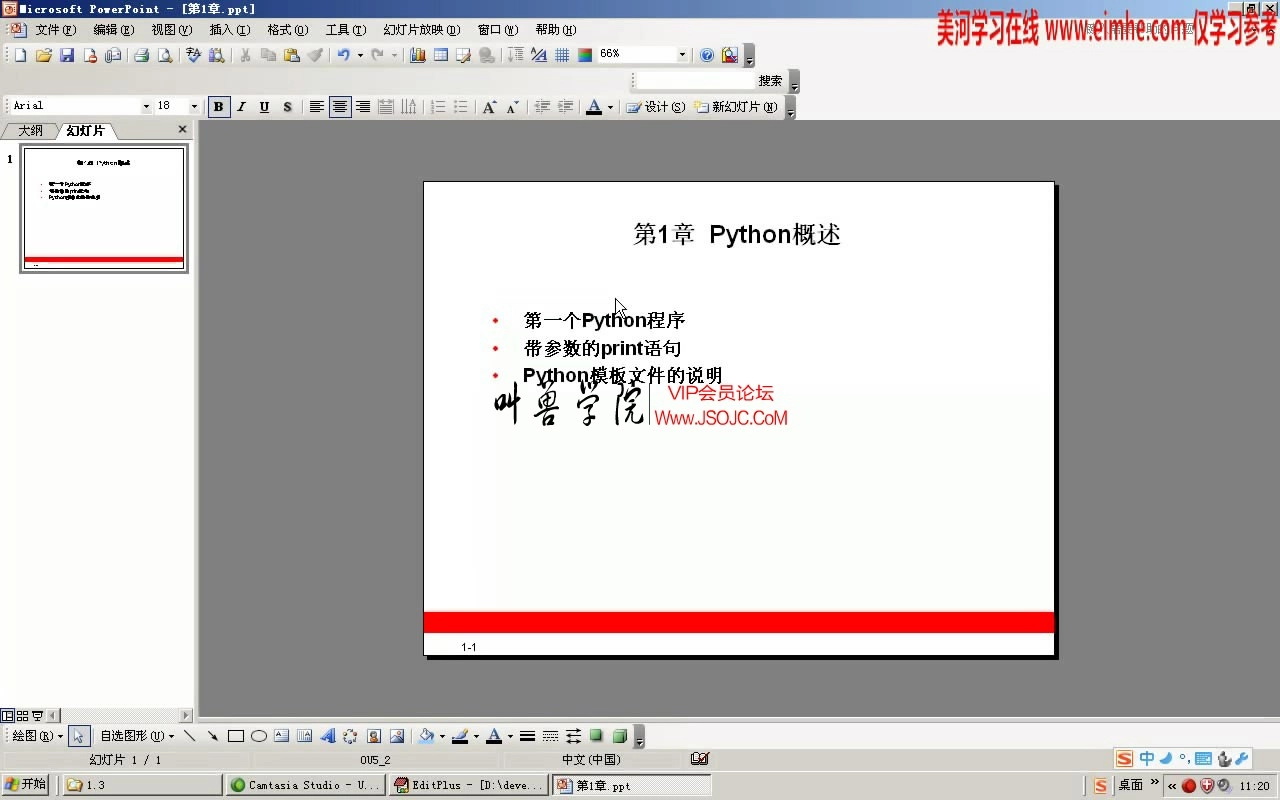
Task: Select the oval shape tool
Action: tap(259, 736)
